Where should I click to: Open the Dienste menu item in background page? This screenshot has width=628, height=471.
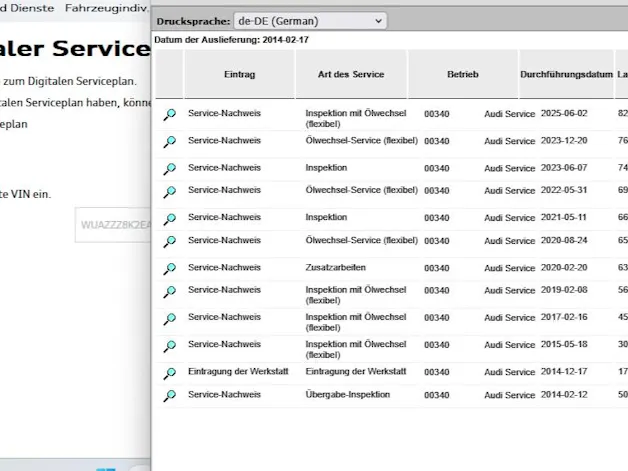click(32, 8)
